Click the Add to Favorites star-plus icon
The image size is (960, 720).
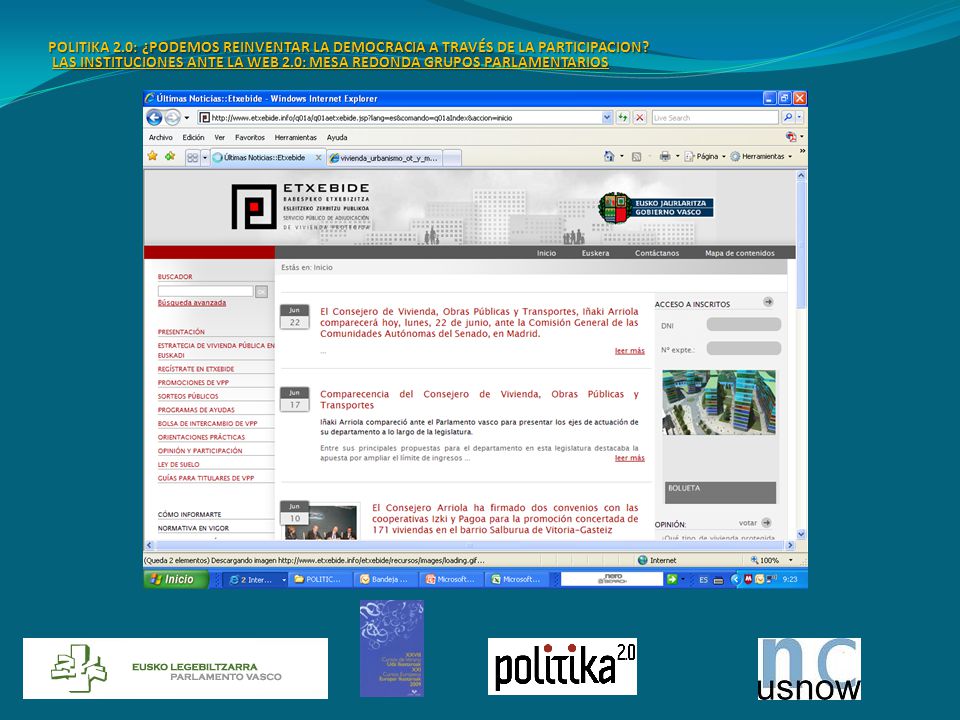point(170,157)
